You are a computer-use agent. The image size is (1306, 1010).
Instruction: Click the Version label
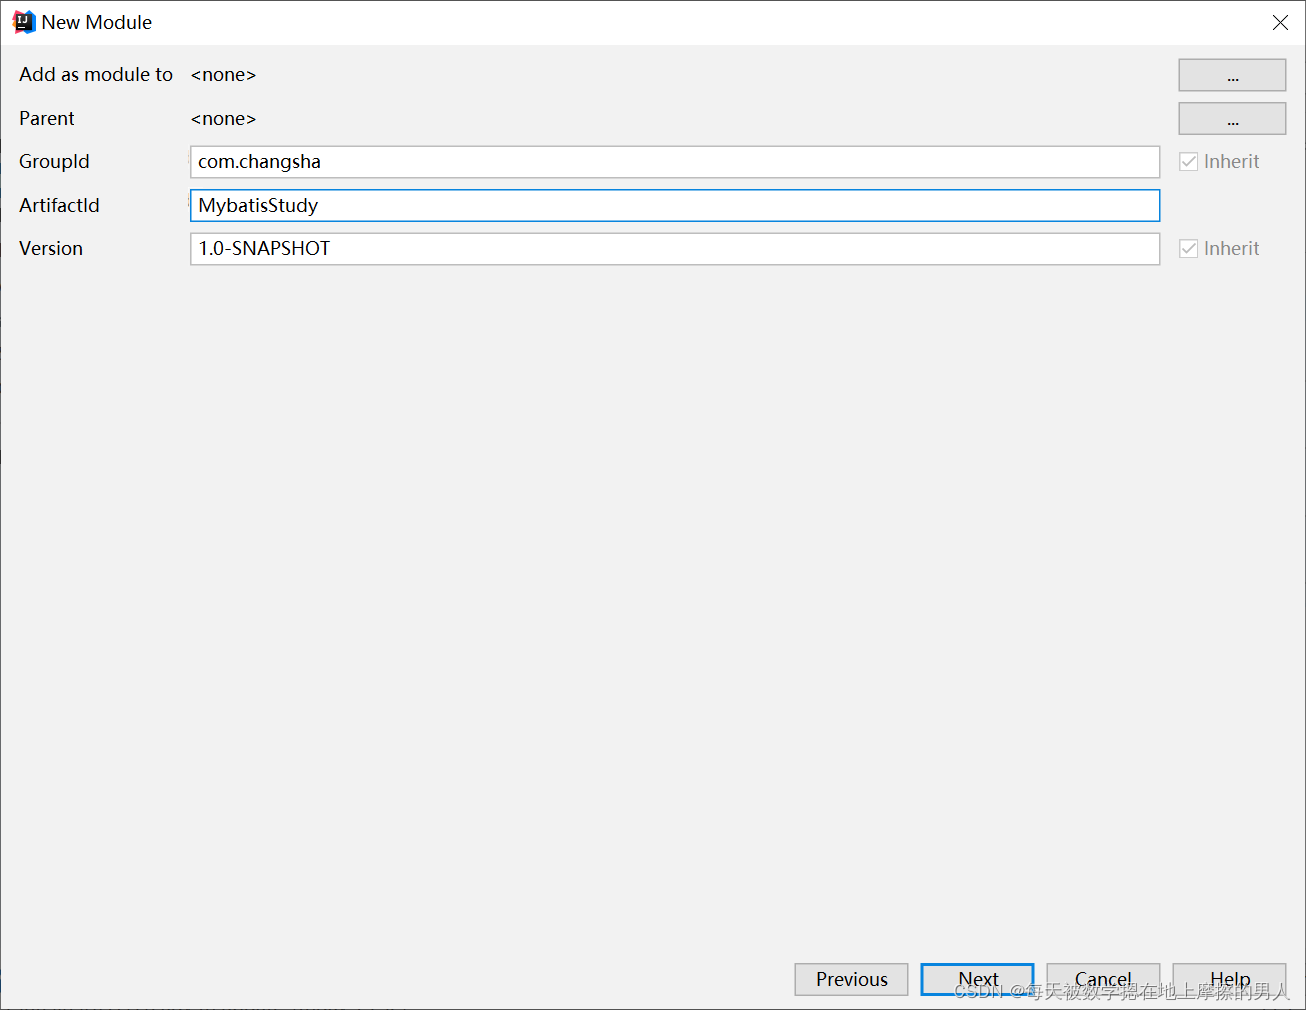click(x=51, y=249)
